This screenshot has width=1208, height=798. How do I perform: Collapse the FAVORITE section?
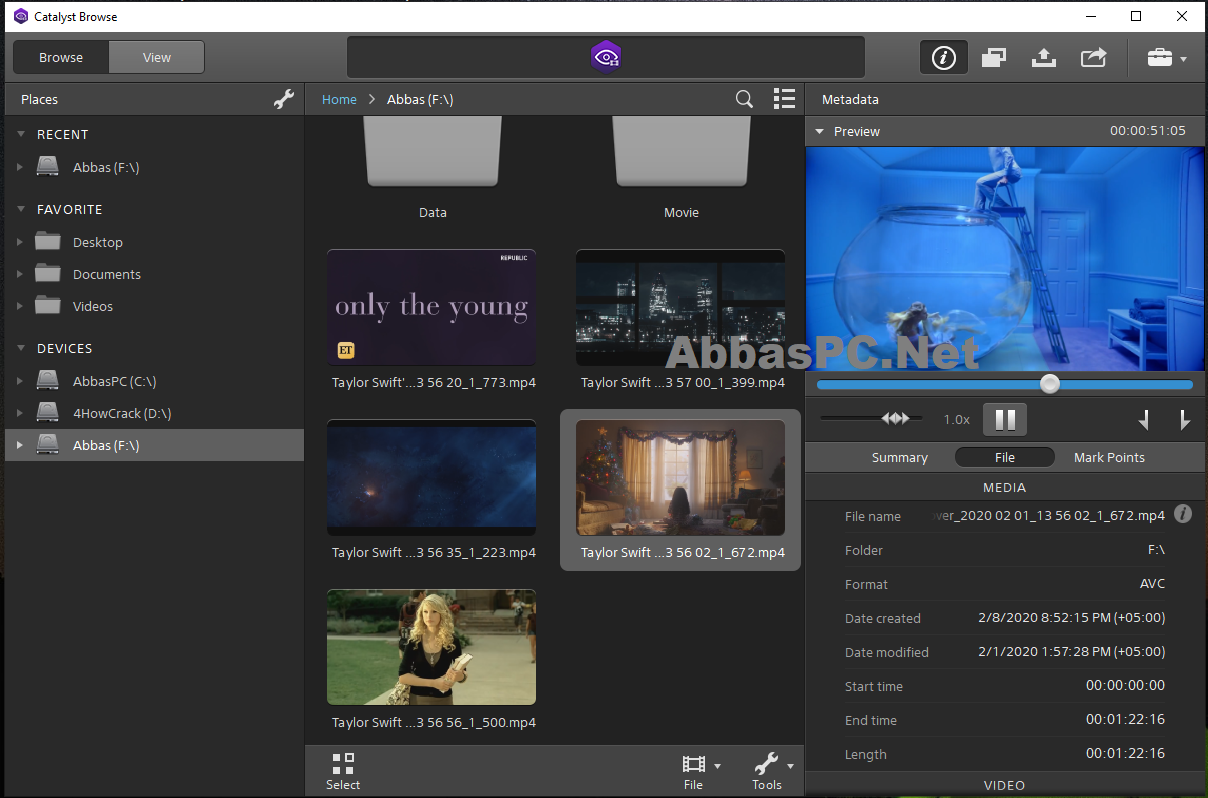22,209
